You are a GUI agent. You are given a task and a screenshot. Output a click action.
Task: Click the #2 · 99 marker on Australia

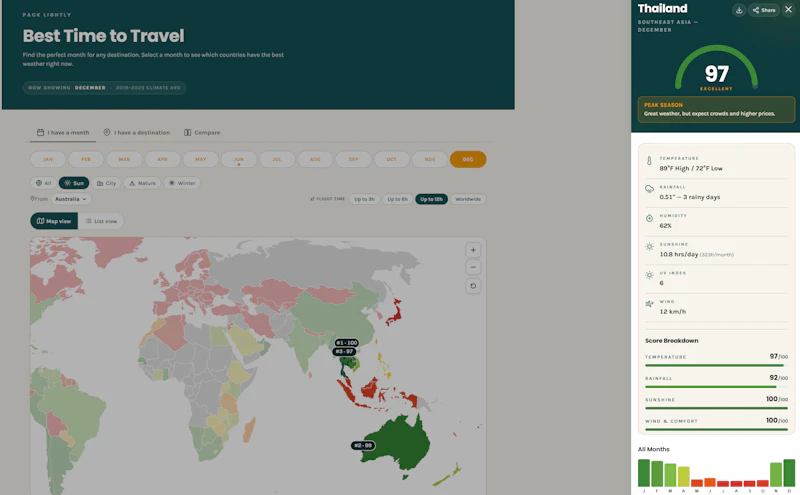[363, 446]
